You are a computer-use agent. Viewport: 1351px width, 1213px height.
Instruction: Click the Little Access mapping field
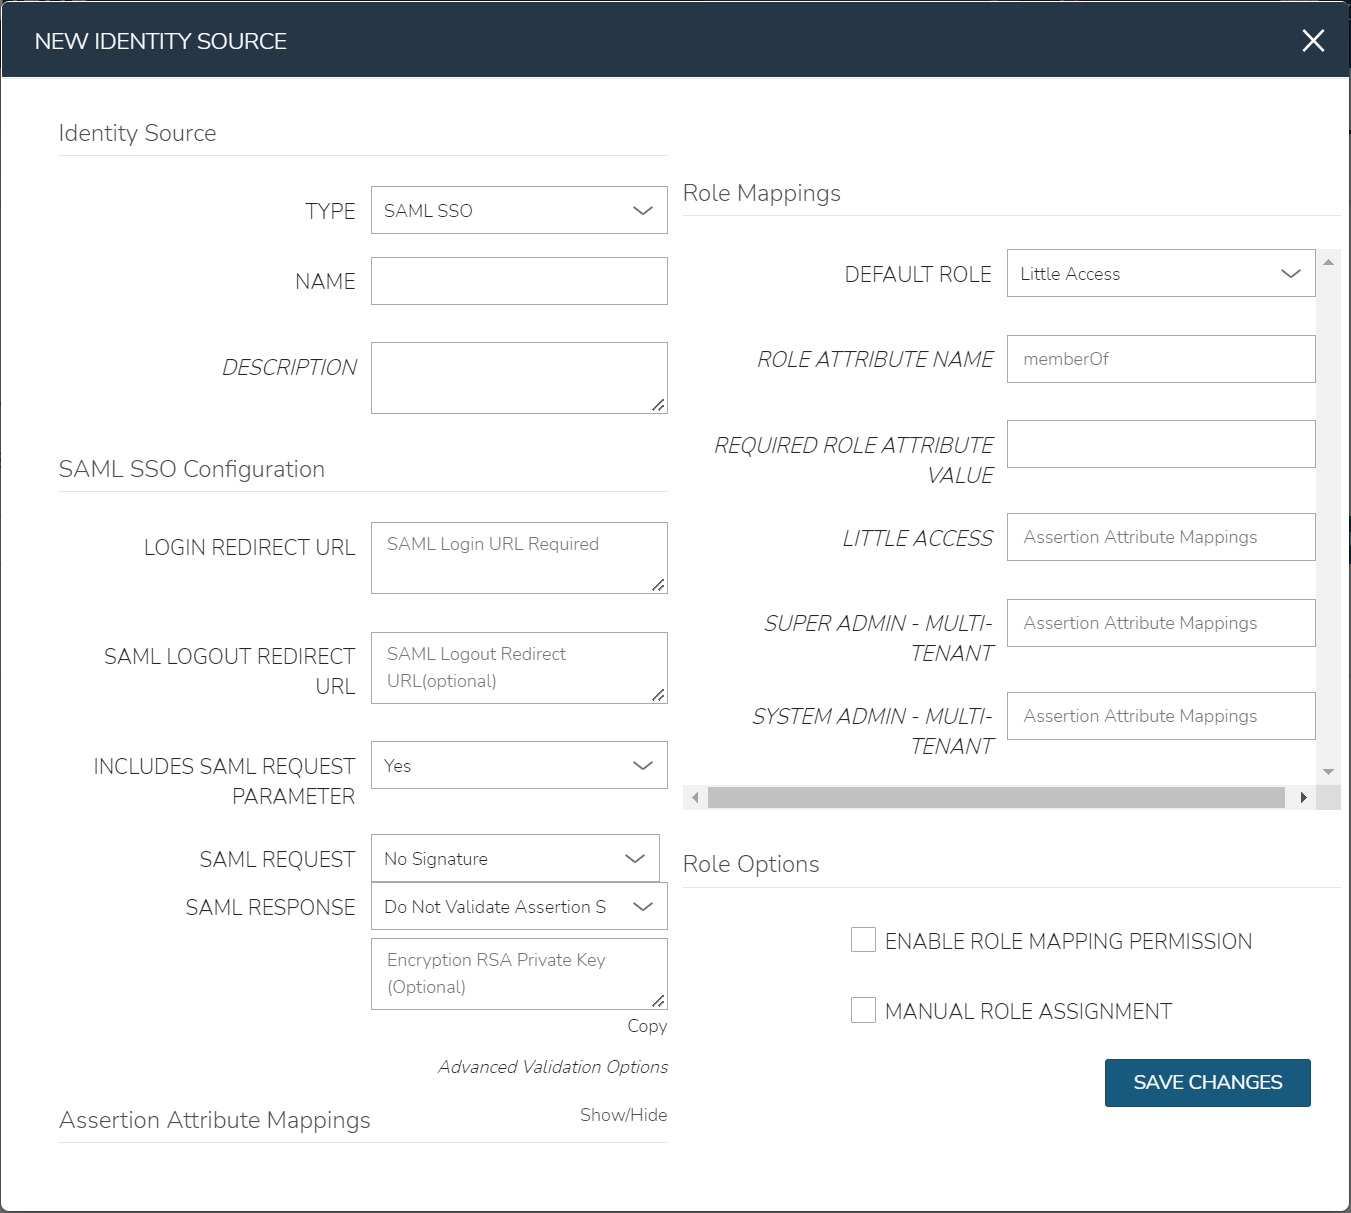pos(1160,537)
